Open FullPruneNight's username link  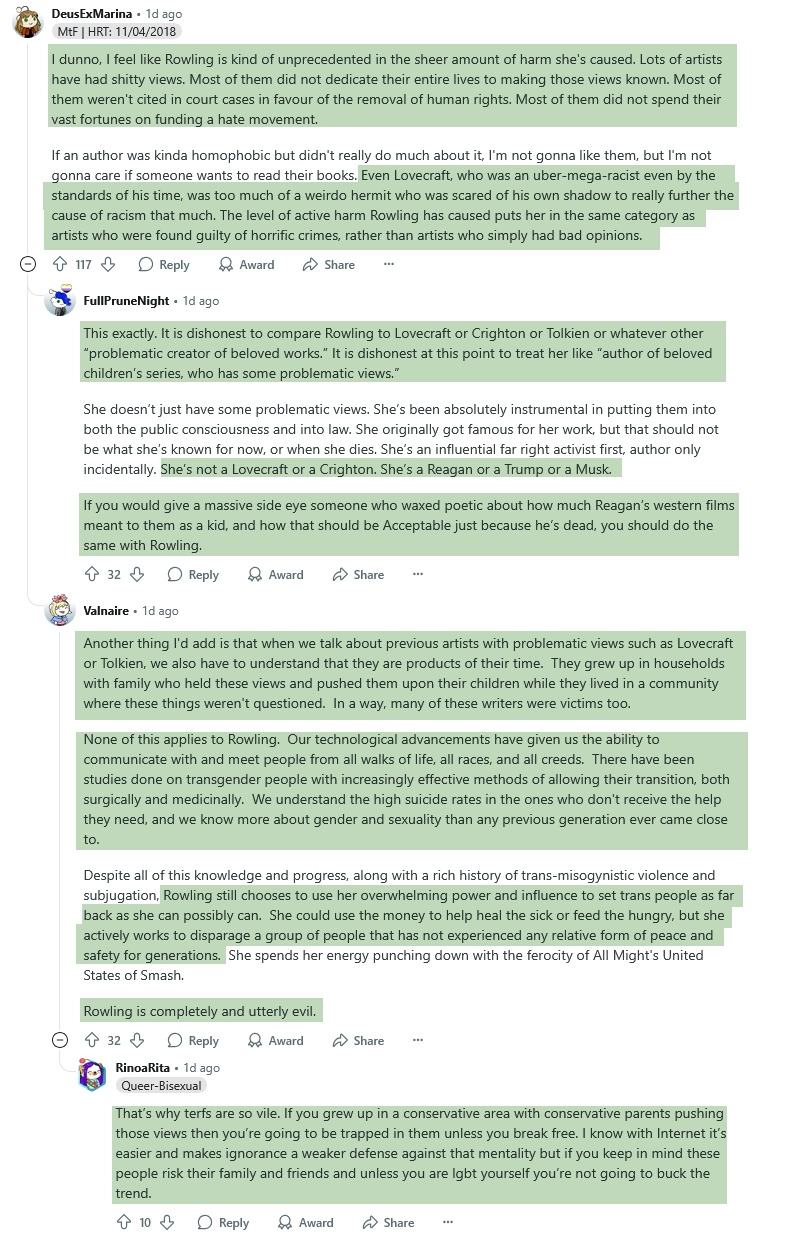click(126, 300)
